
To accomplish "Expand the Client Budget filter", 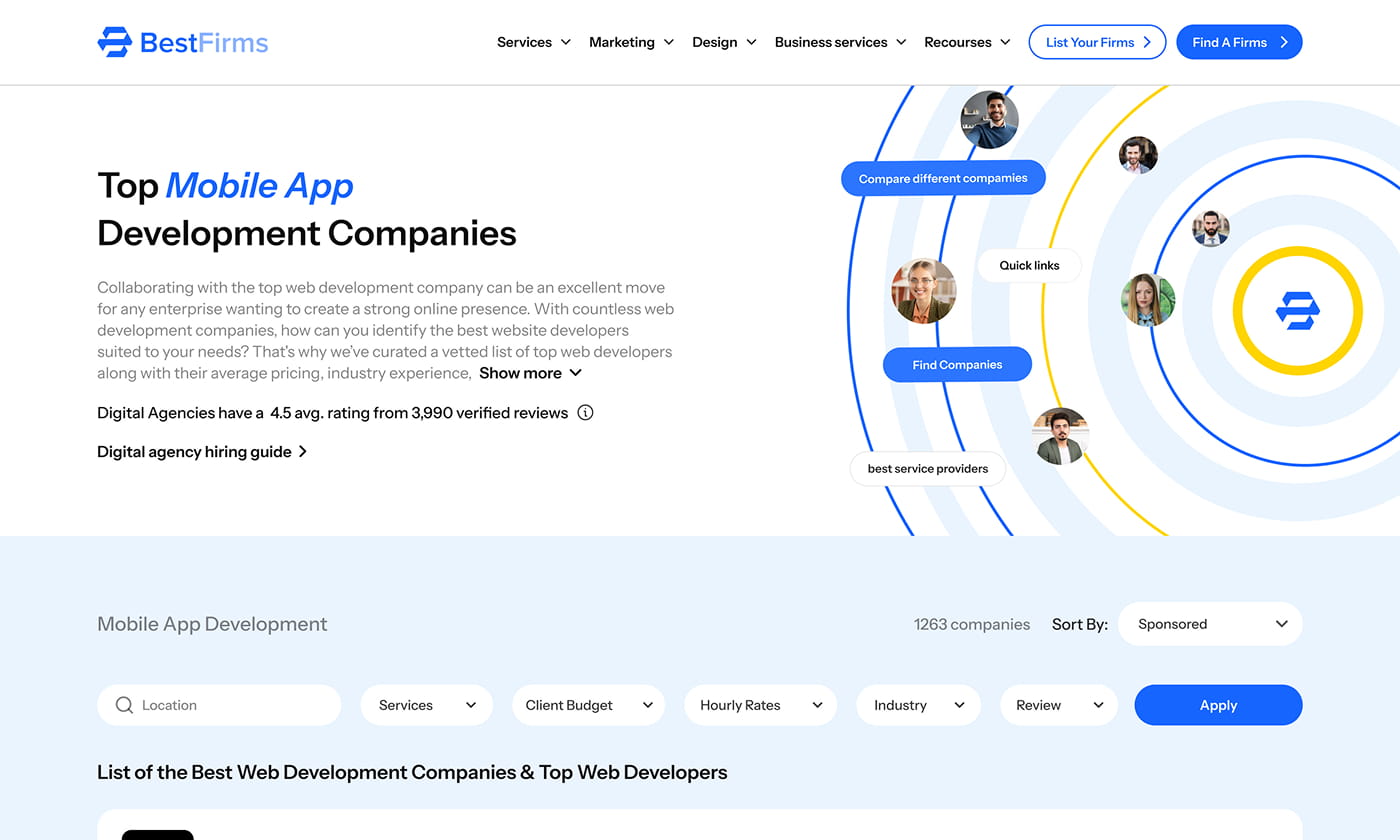I will point(588,705).
